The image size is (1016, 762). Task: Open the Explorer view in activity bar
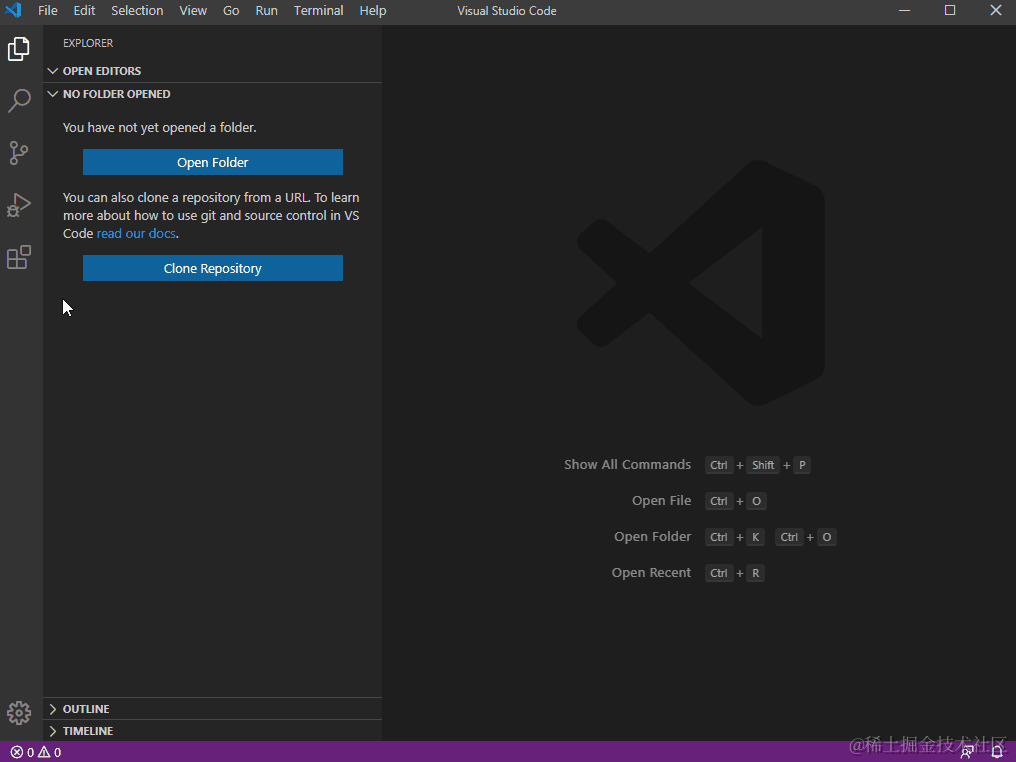[19, 49]
